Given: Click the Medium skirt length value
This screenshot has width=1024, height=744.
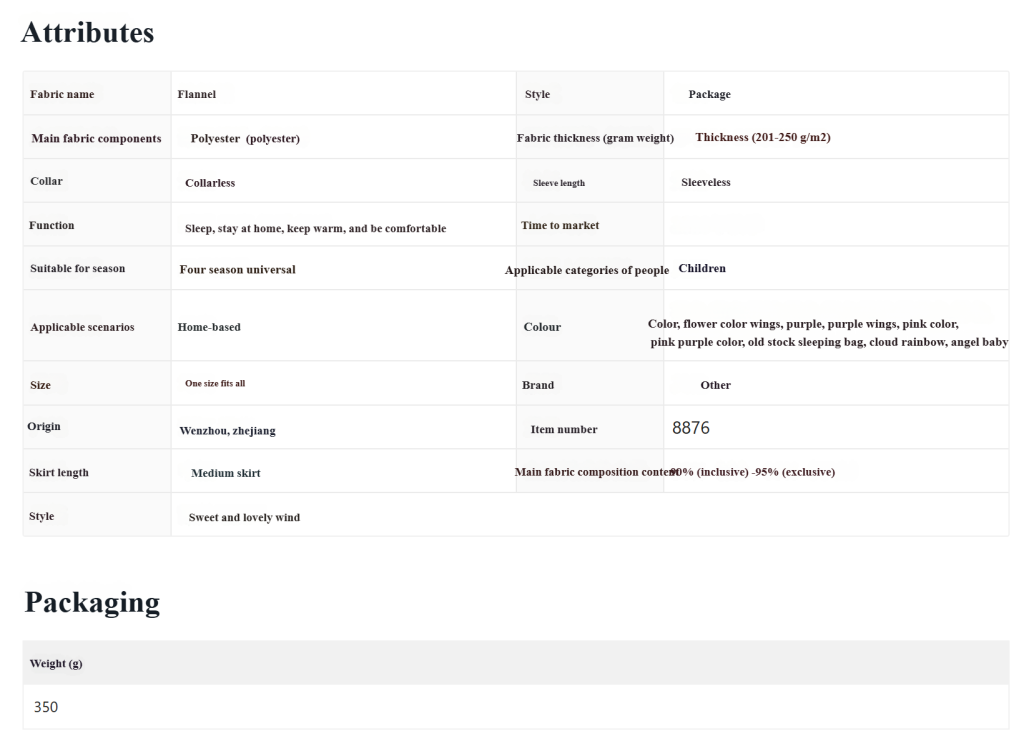Looking at the screenshot, I should (226, 473).
